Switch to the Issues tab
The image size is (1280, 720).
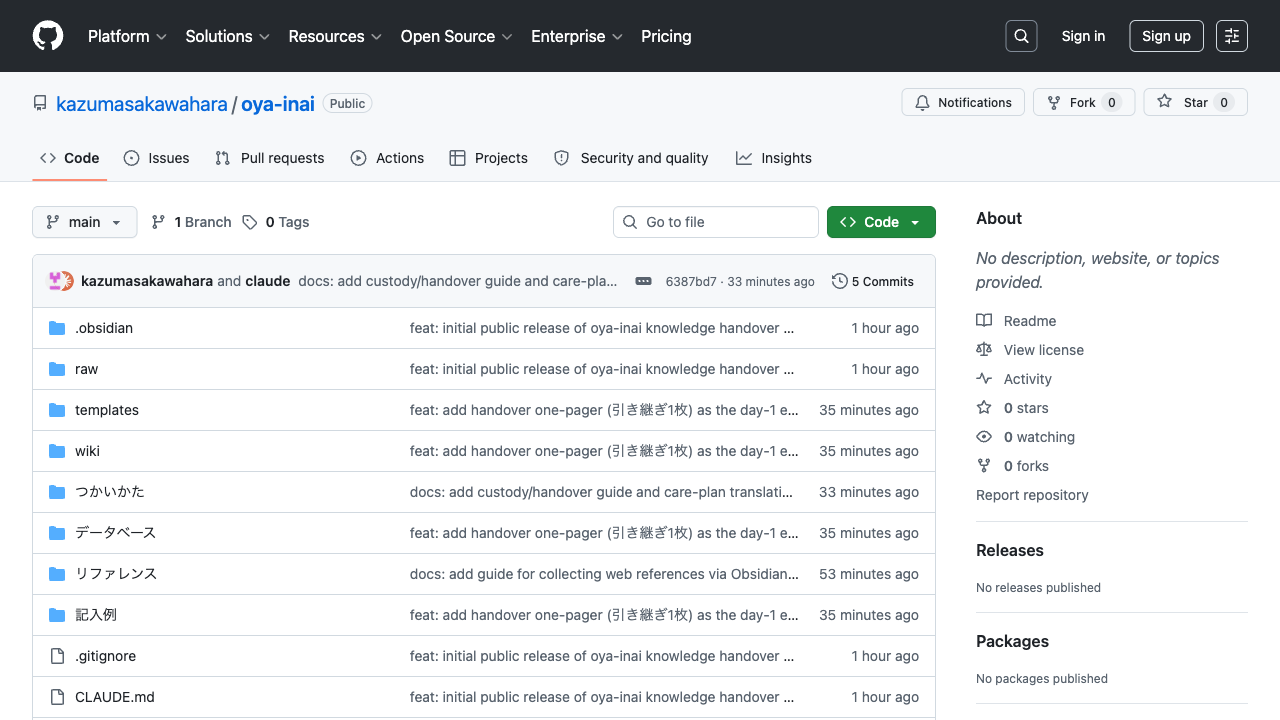157,158
